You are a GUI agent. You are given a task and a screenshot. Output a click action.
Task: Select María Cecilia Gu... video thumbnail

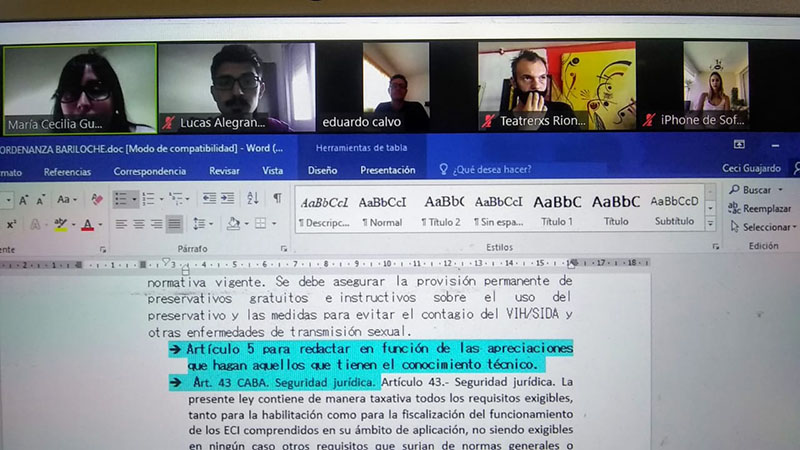[x=80, y=90]
